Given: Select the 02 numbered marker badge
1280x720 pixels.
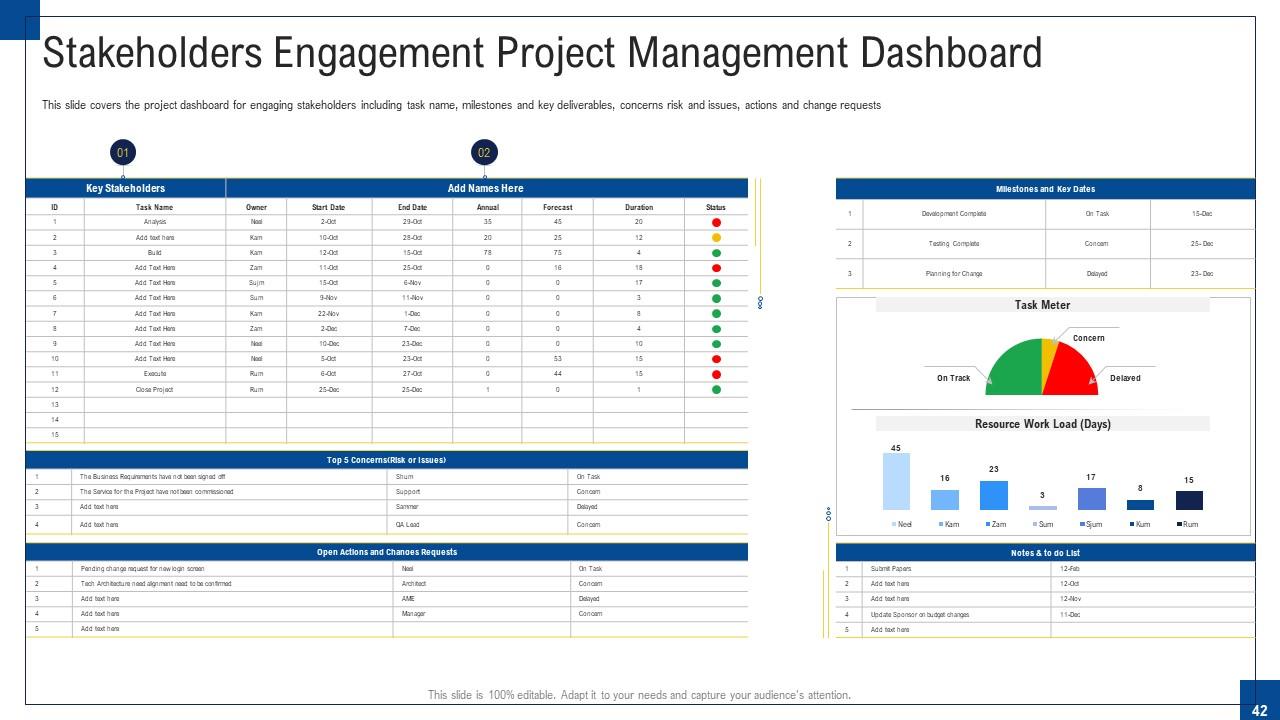Looking at the screenshot, I should [484, 152].
